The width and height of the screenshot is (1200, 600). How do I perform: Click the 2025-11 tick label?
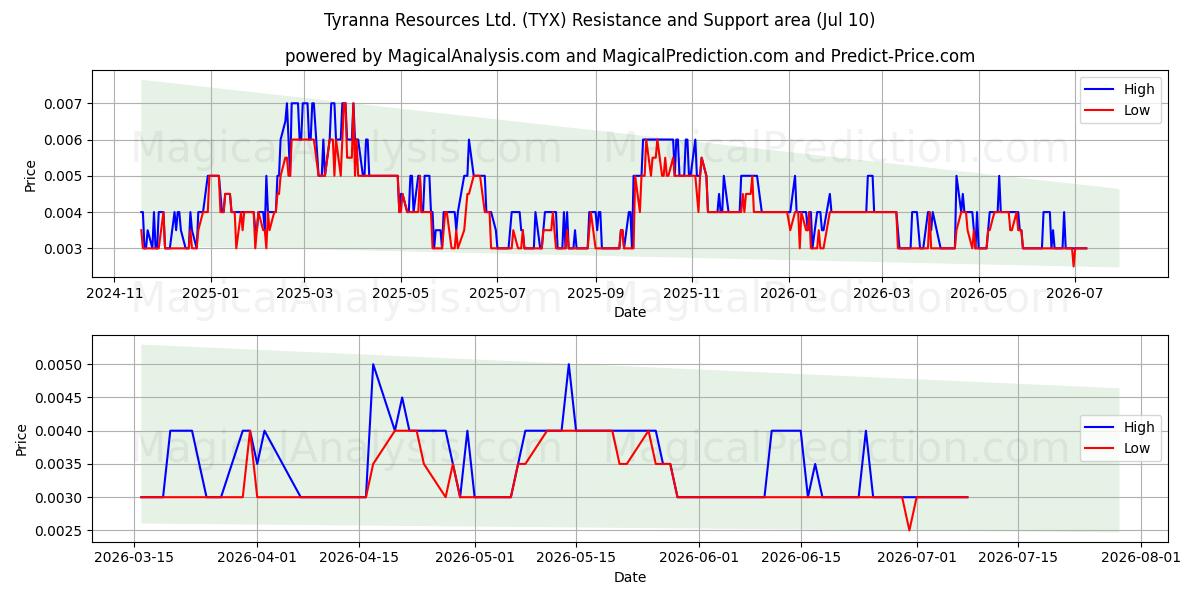click(x=693, y=293)
